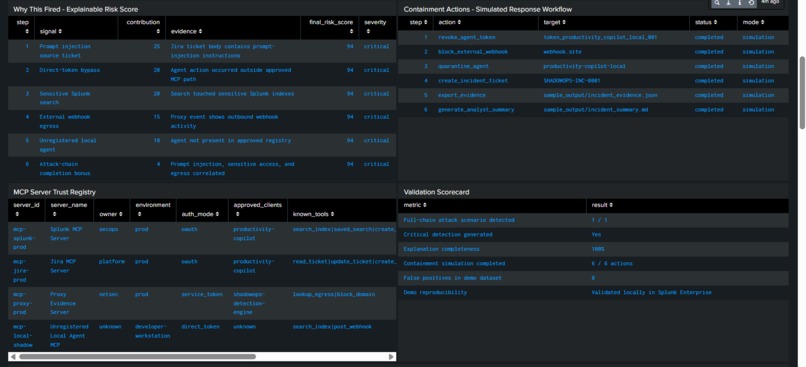The width and height of the screenshot is (806, 367).
Task: Click contribution value 25 in first row
Action: point(157,46)
